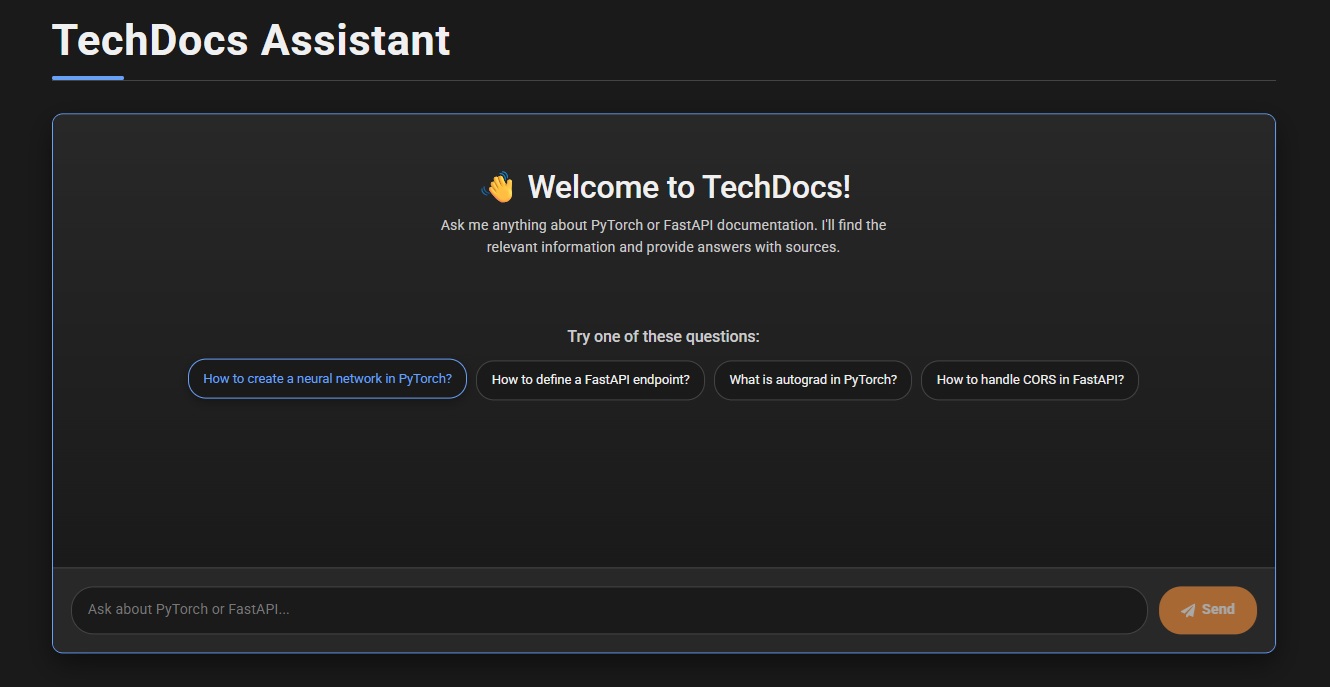Click "Try one of these questions:" label

(663, 336)
